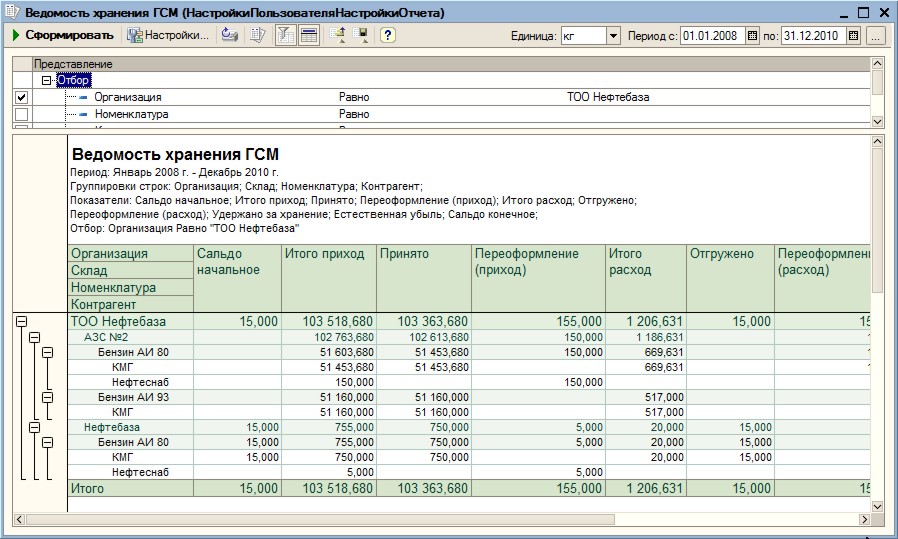Collapse the Бензин АИ 93 group
The width and height of the screenshot is (898, 539).
tap(48, 397)
